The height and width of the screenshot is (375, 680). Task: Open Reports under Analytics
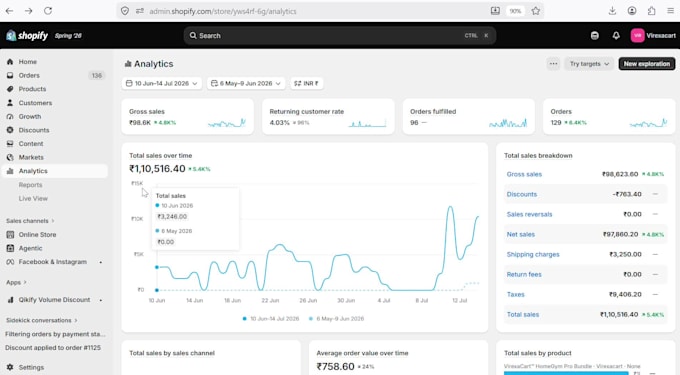[30, 185]
